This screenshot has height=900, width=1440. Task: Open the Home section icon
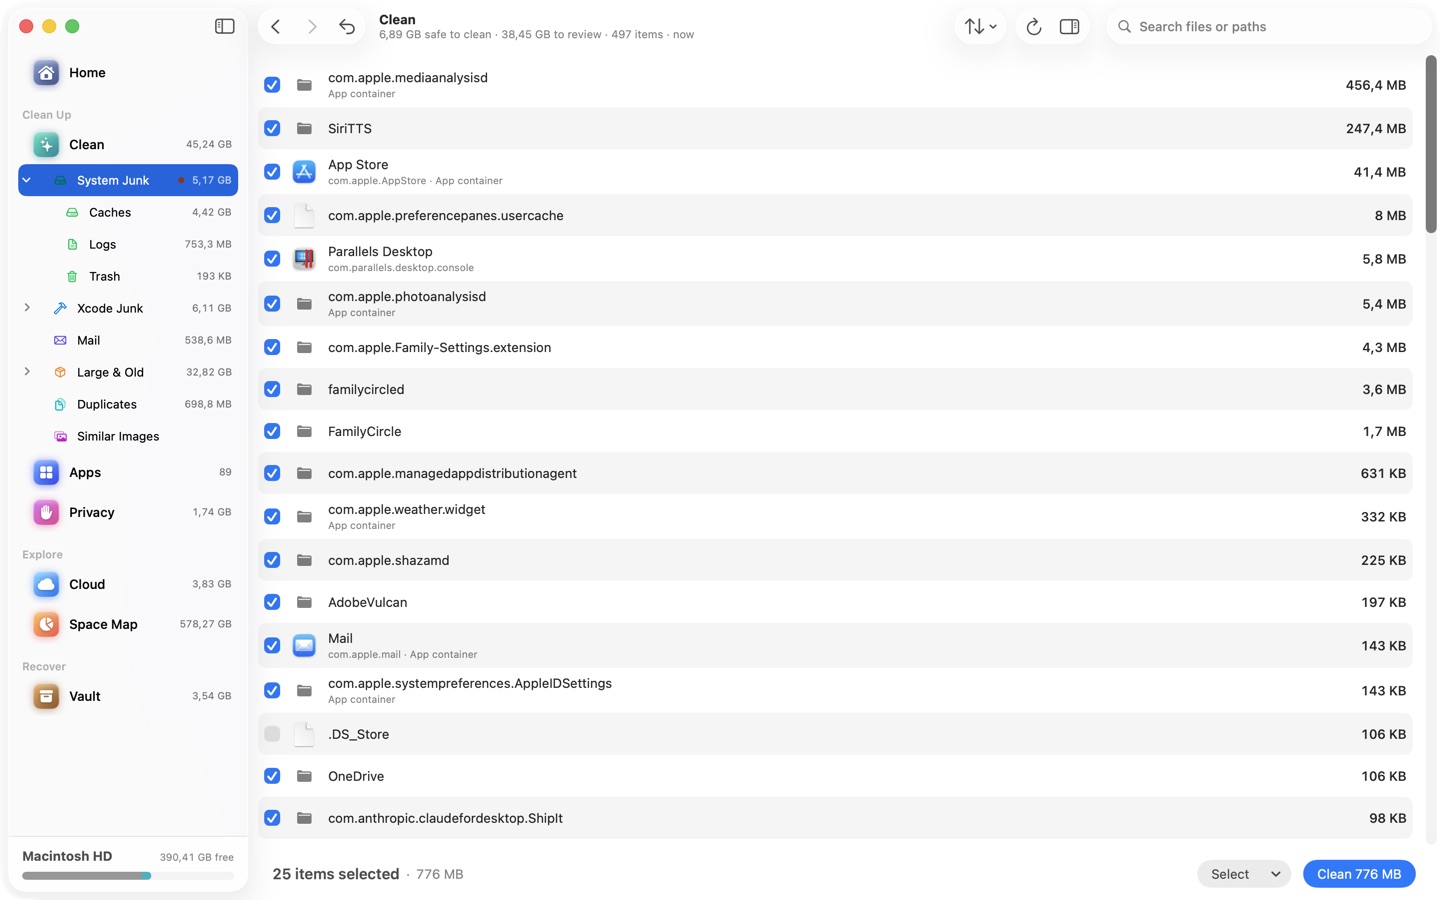point(46,73)
